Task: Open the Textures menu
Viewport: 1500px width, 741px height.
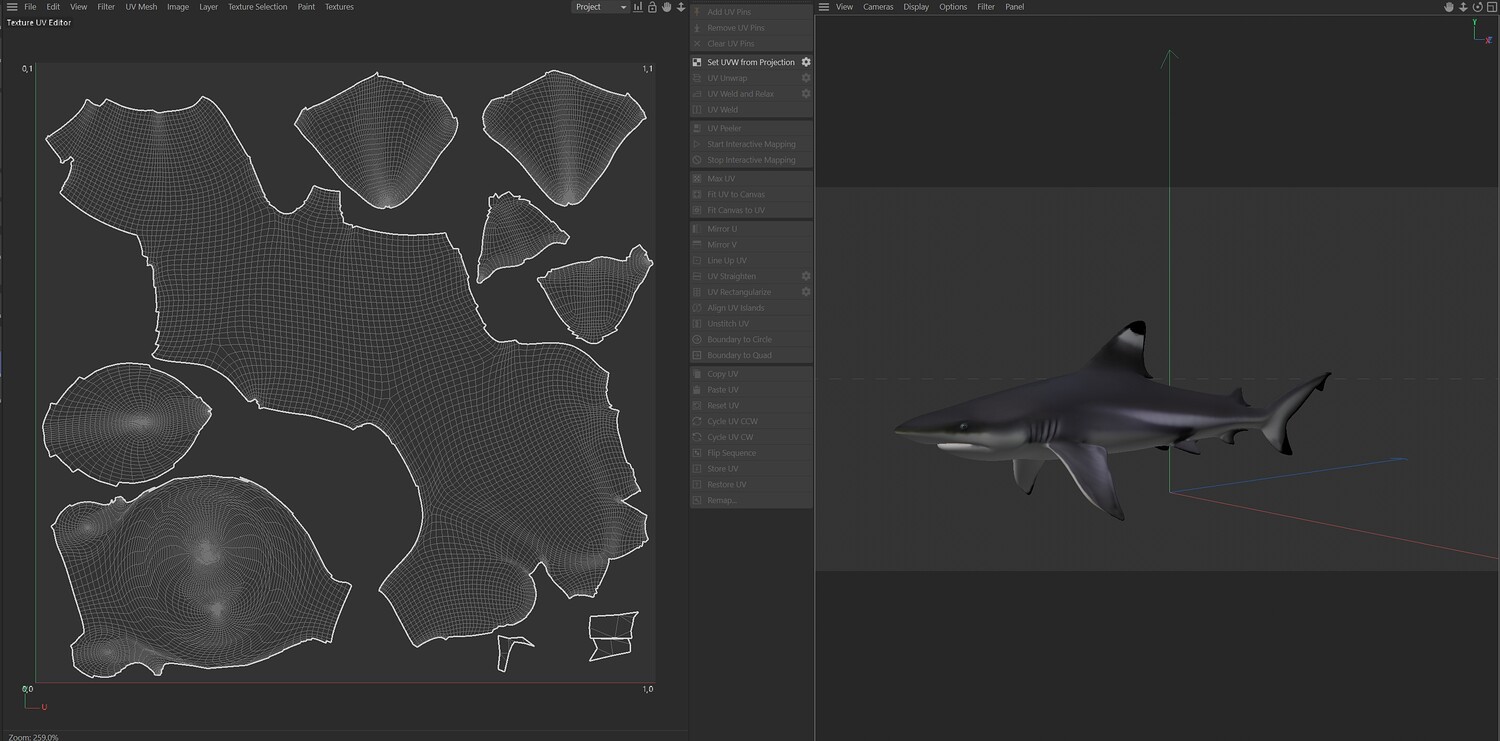Action: click(339, 7)
